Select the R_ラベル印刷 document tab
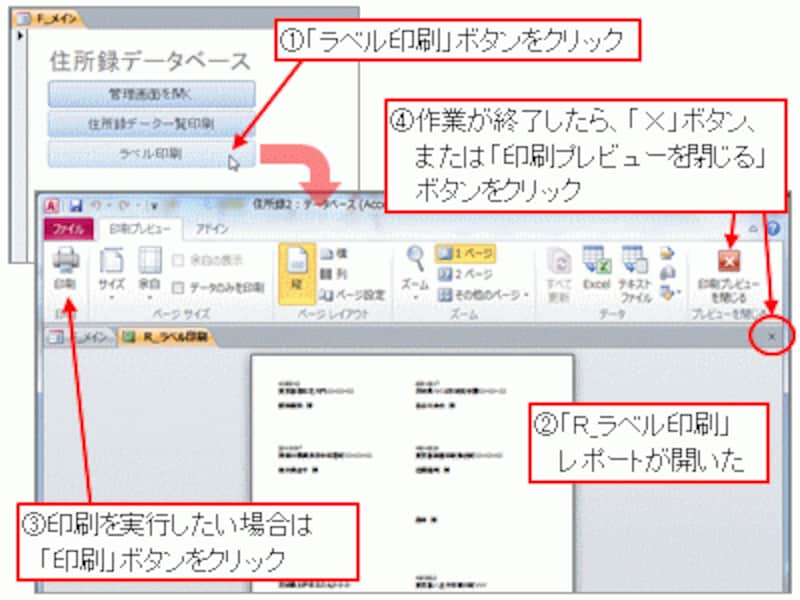 tap(167, 337)
